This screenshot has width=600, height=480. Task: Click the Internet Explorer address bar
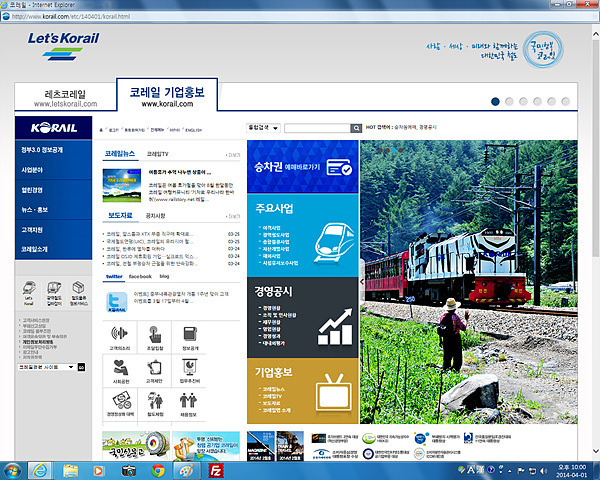[x=302, y=16]
